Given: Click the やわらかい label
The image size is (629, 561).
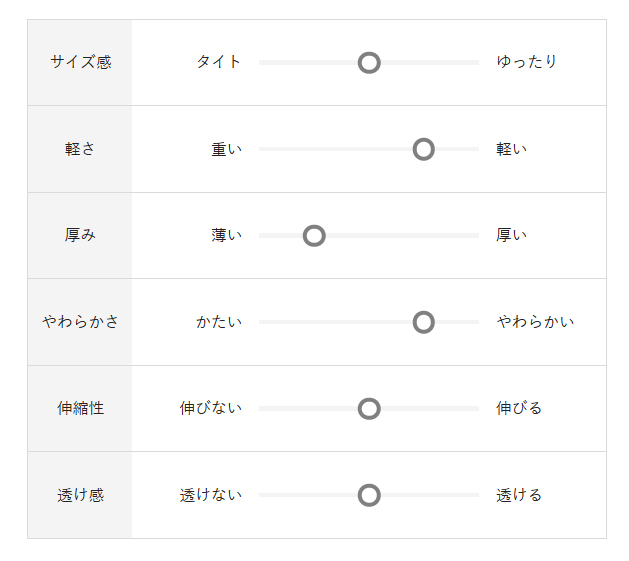Looking at the screenshot, I should [x=535, y=322].
